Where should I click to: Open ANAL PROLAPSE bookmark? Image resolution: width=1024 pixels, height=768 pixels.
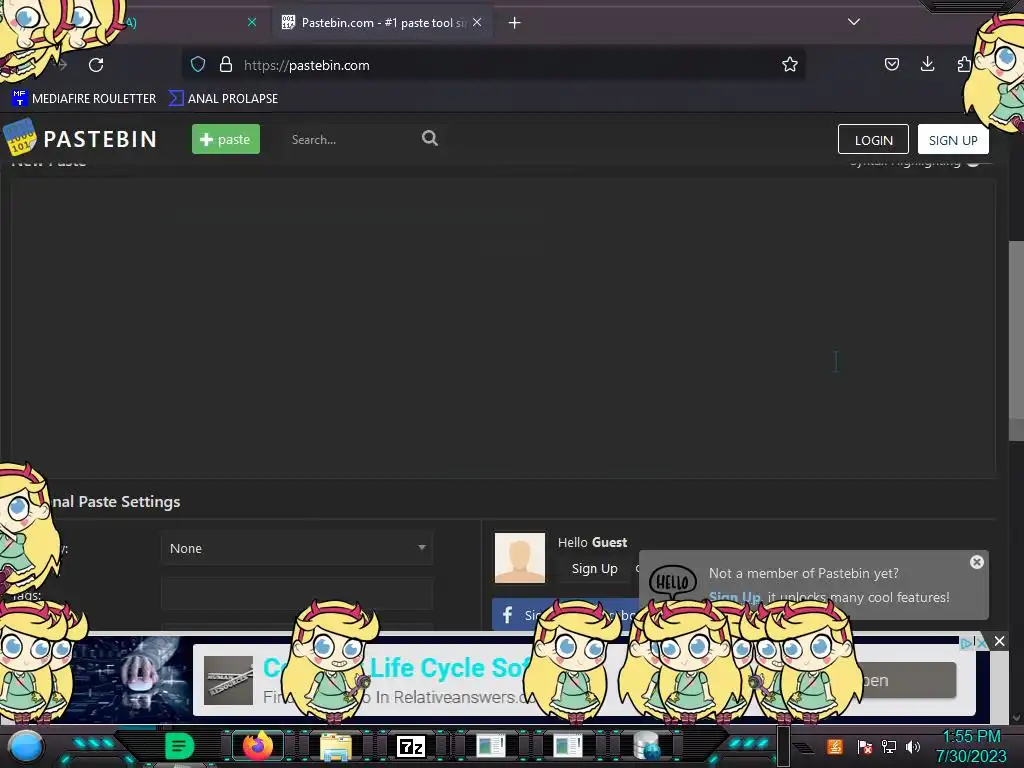(224, 99)
